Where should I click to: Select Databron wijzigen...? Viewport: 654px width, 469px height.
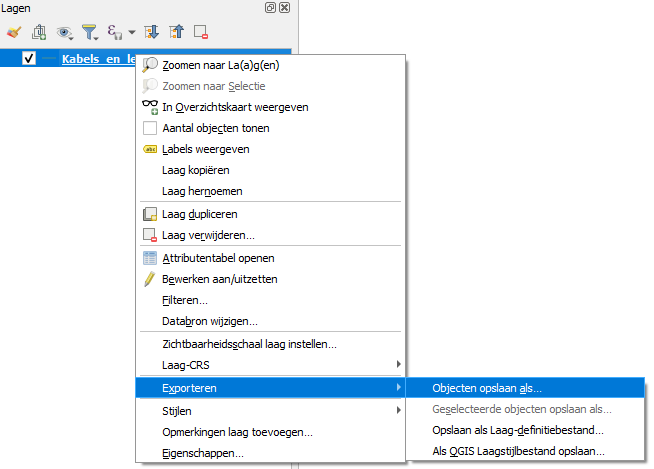270,321
